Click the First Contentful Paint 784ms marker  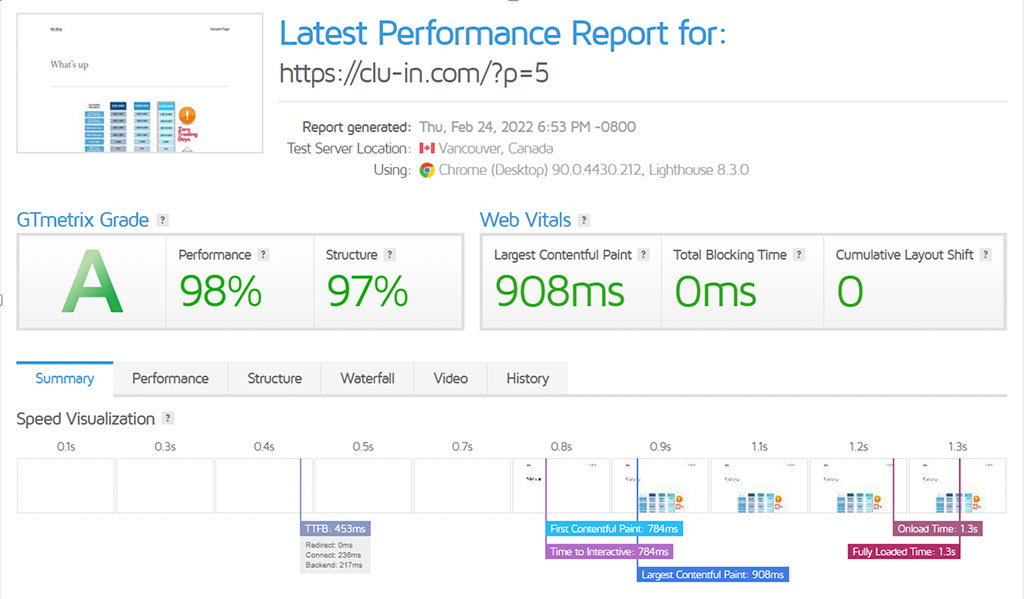[x=614, y=529]
